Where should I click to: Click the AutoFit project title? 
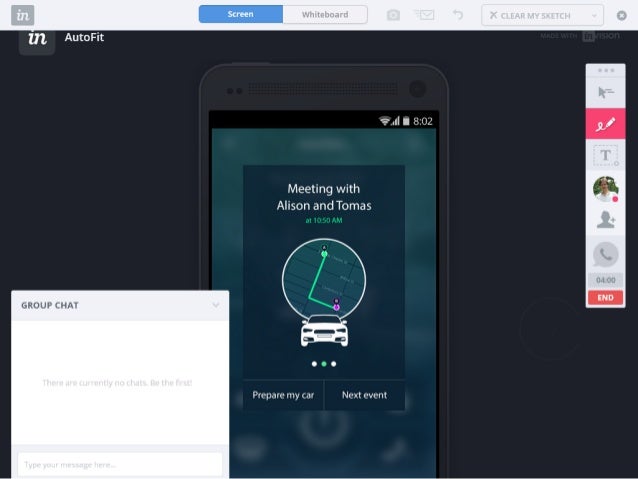click(x=84, y=37)
